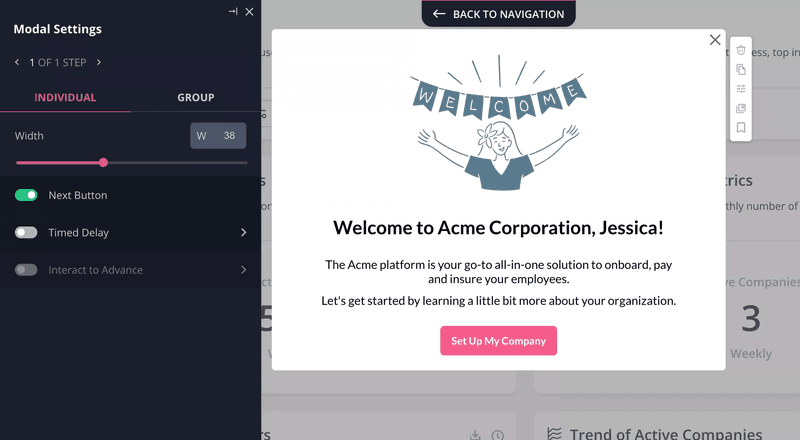Switch to the Group tab
Image resolution: width=800 pixels, height=440 pixels.
[x=196, y=98]
